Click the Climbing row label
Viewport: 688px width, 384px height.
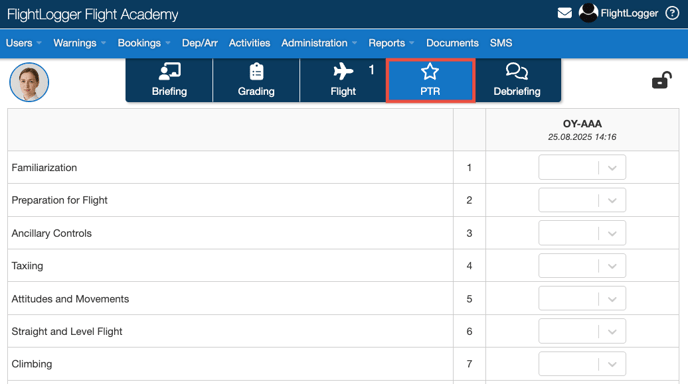pos(32,364)
